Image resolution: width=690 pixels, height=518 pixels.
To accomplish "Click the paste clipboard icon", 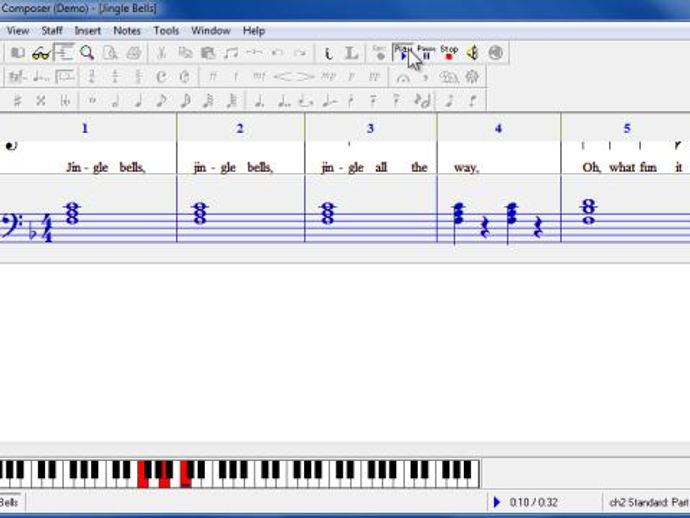I will (208, 53).
